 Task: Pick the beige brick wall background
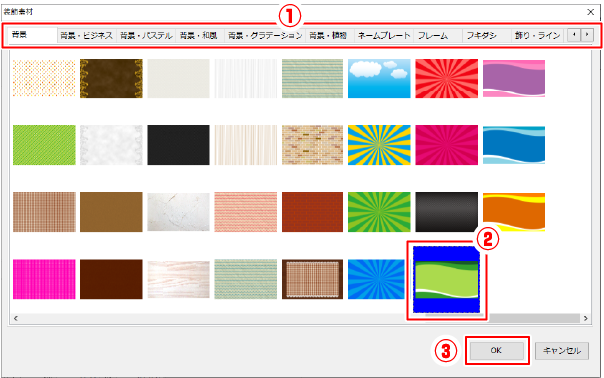click(x=312, y=145)
